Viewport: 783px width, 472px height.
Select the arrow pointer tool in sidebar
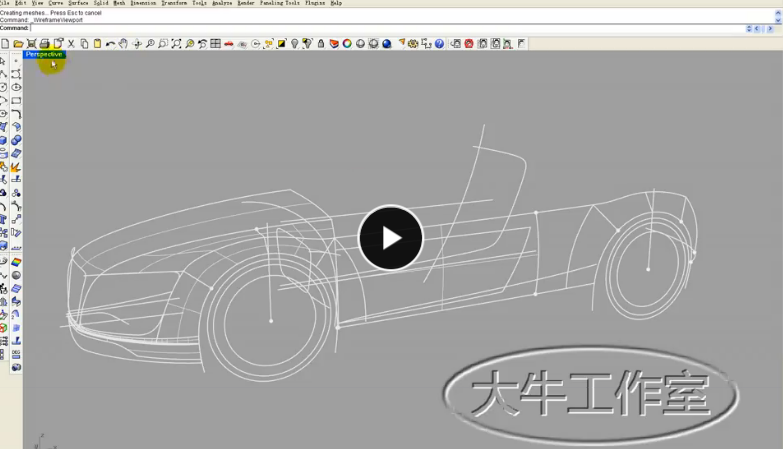coord(3,61)
